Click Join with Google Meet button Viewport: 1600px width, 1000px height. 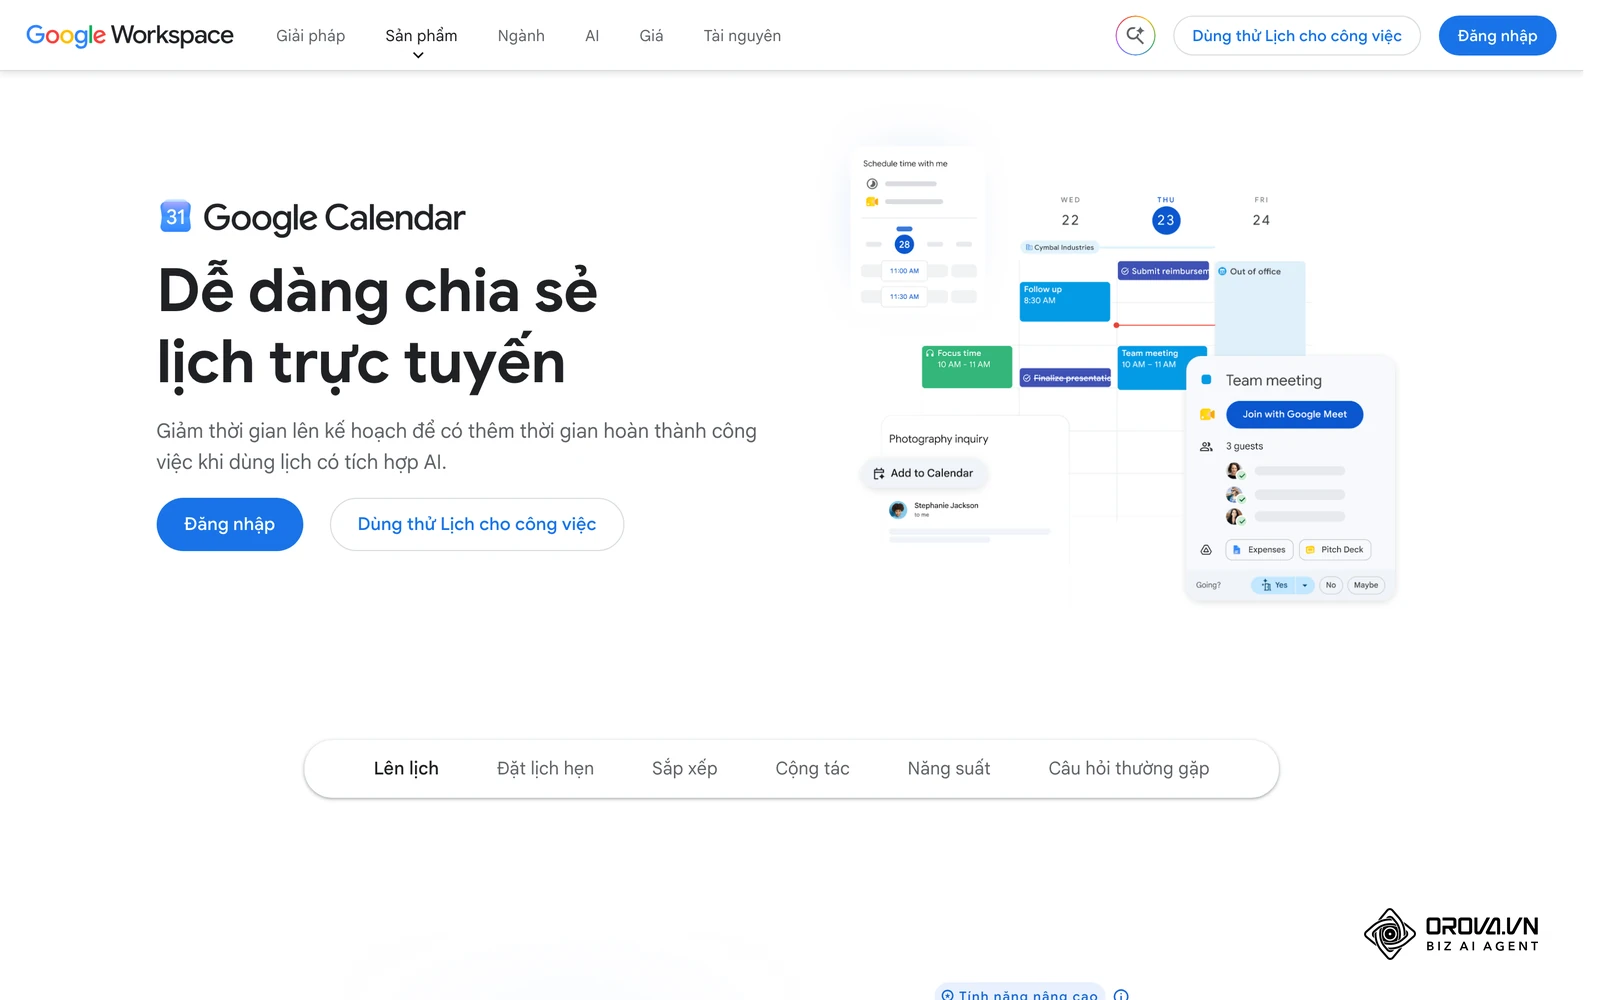[1294, 414]
